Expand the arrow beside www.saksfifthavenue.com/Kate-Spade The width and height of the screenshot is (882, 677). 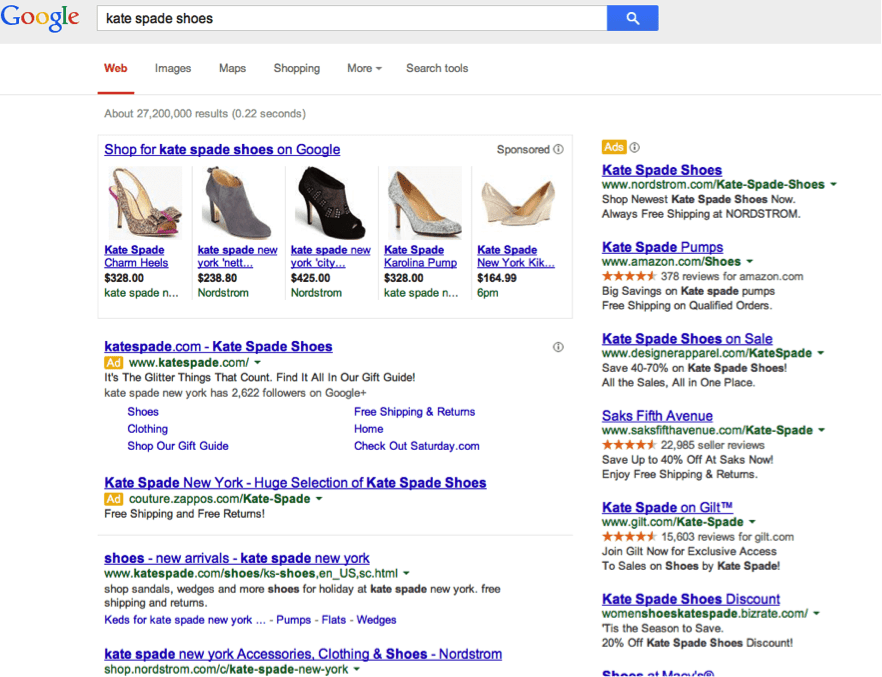(x=822, y=430)
